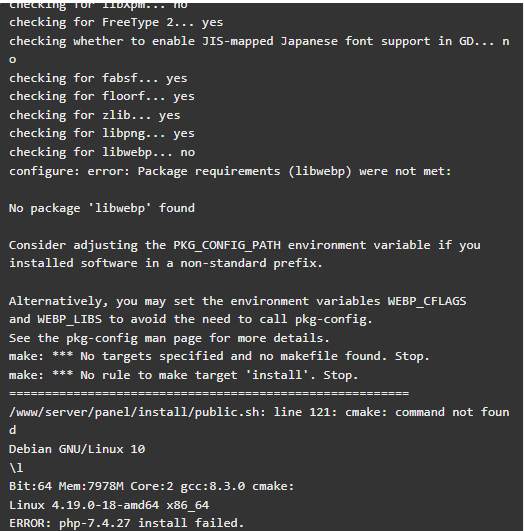
Task: Click the 'checking for libpng... yes' line
Action: [102, 134]
